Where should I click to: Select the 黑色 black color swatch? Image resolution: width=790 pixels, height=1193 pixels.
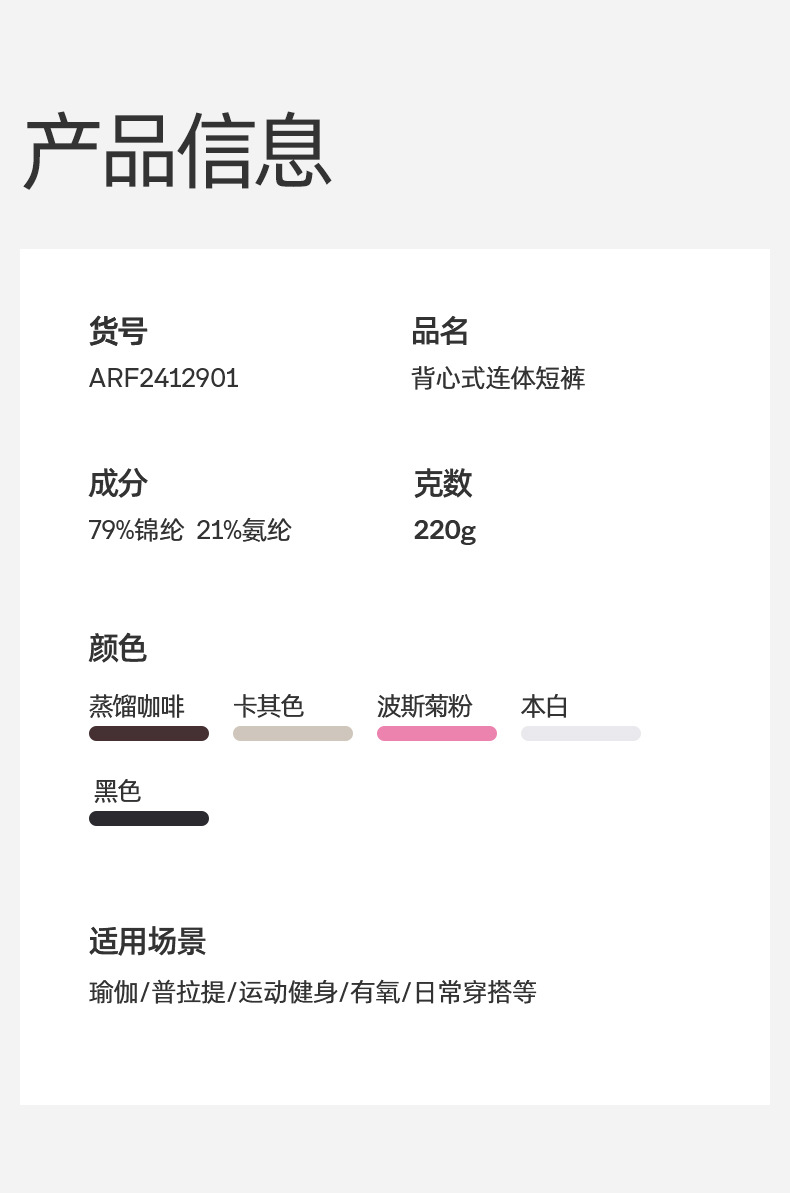149,818
